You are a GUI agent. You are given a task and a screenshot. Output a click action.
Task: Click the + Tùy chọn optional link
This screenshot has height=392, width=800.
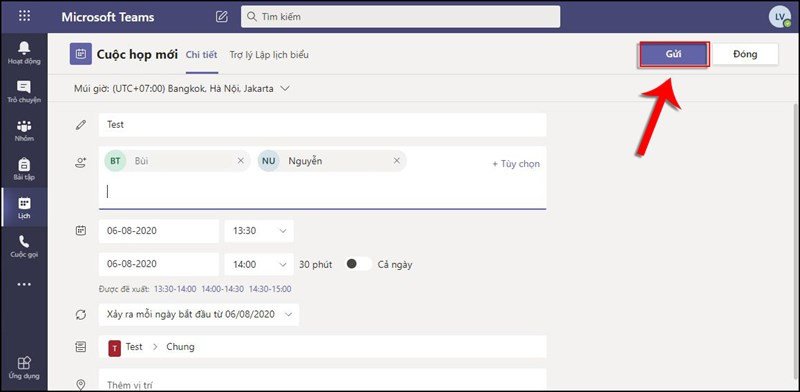tap(516, 164)
